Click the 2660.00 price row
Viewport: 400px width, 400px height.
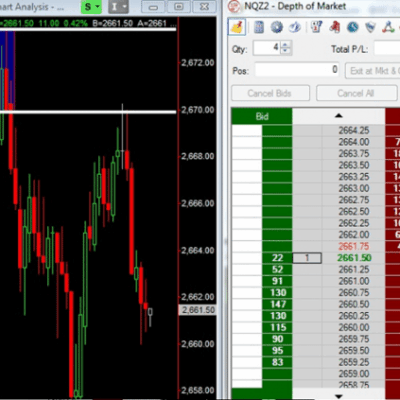coord(354,327)
